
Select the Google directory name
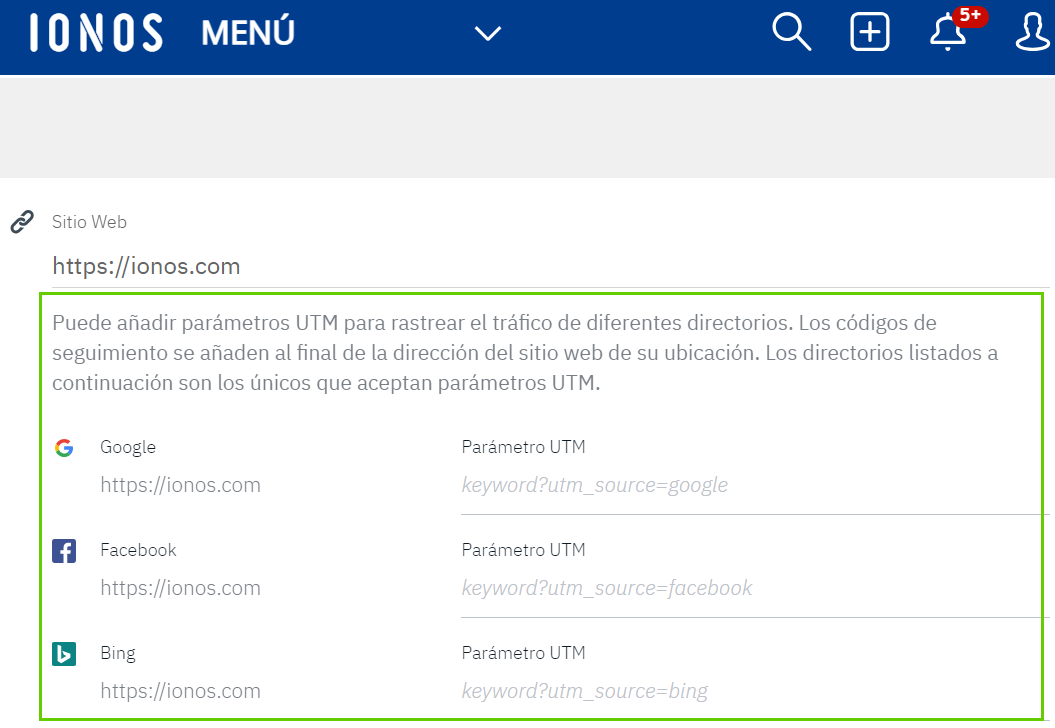point(128,447)
